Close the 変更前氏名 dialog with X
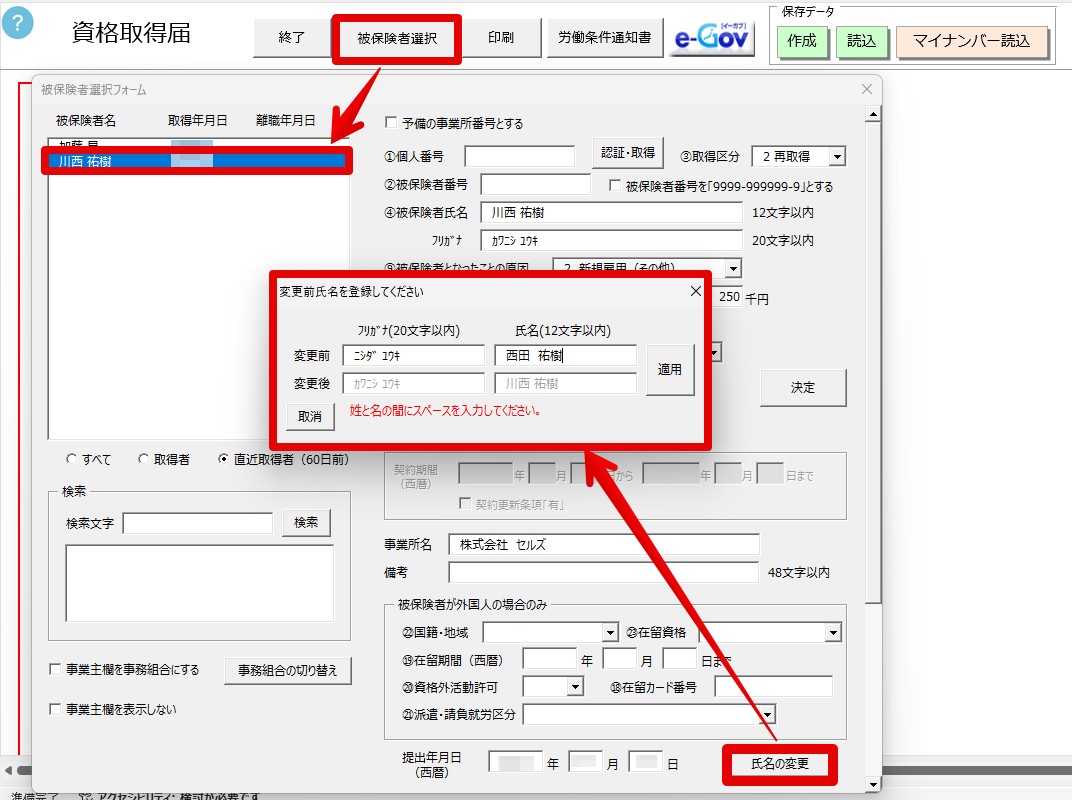This screenshot has height=800, width=1072. 695,291
